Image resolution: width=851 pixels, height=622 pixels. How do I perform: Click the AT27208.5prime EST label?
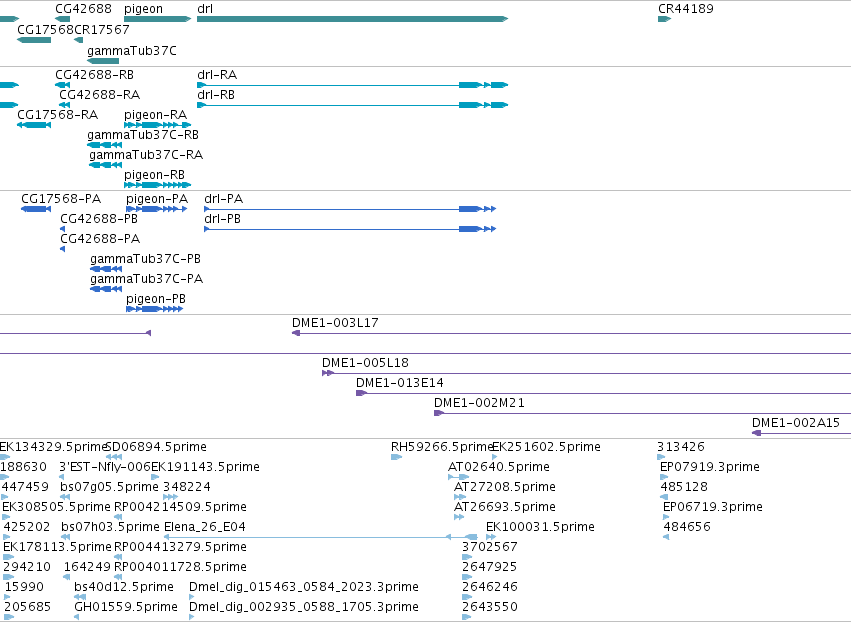[x=505, y=487]
